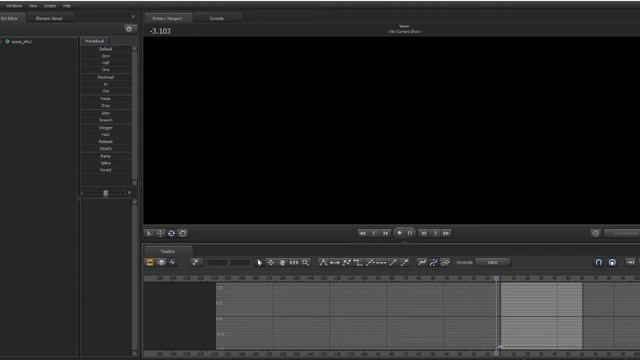
Task: Select the pointer tool in the timeline toolbar
Action: (260, 263)
